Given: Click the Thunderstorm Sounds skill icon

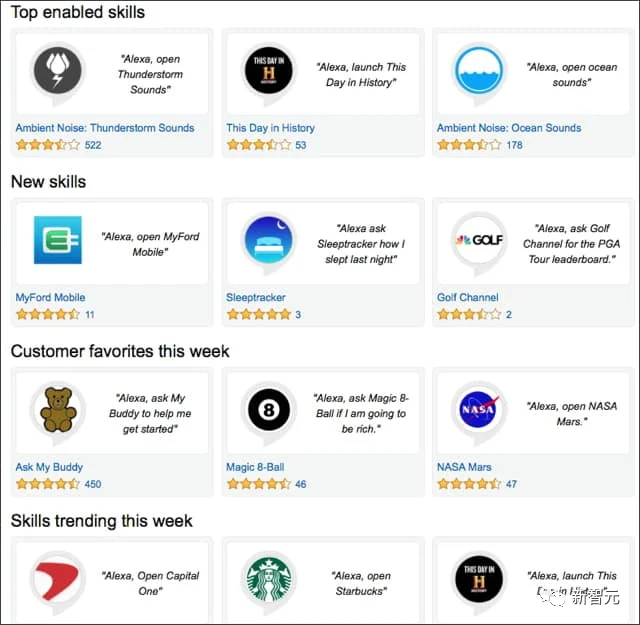Looking at the screenshot, I should point(58,69).
